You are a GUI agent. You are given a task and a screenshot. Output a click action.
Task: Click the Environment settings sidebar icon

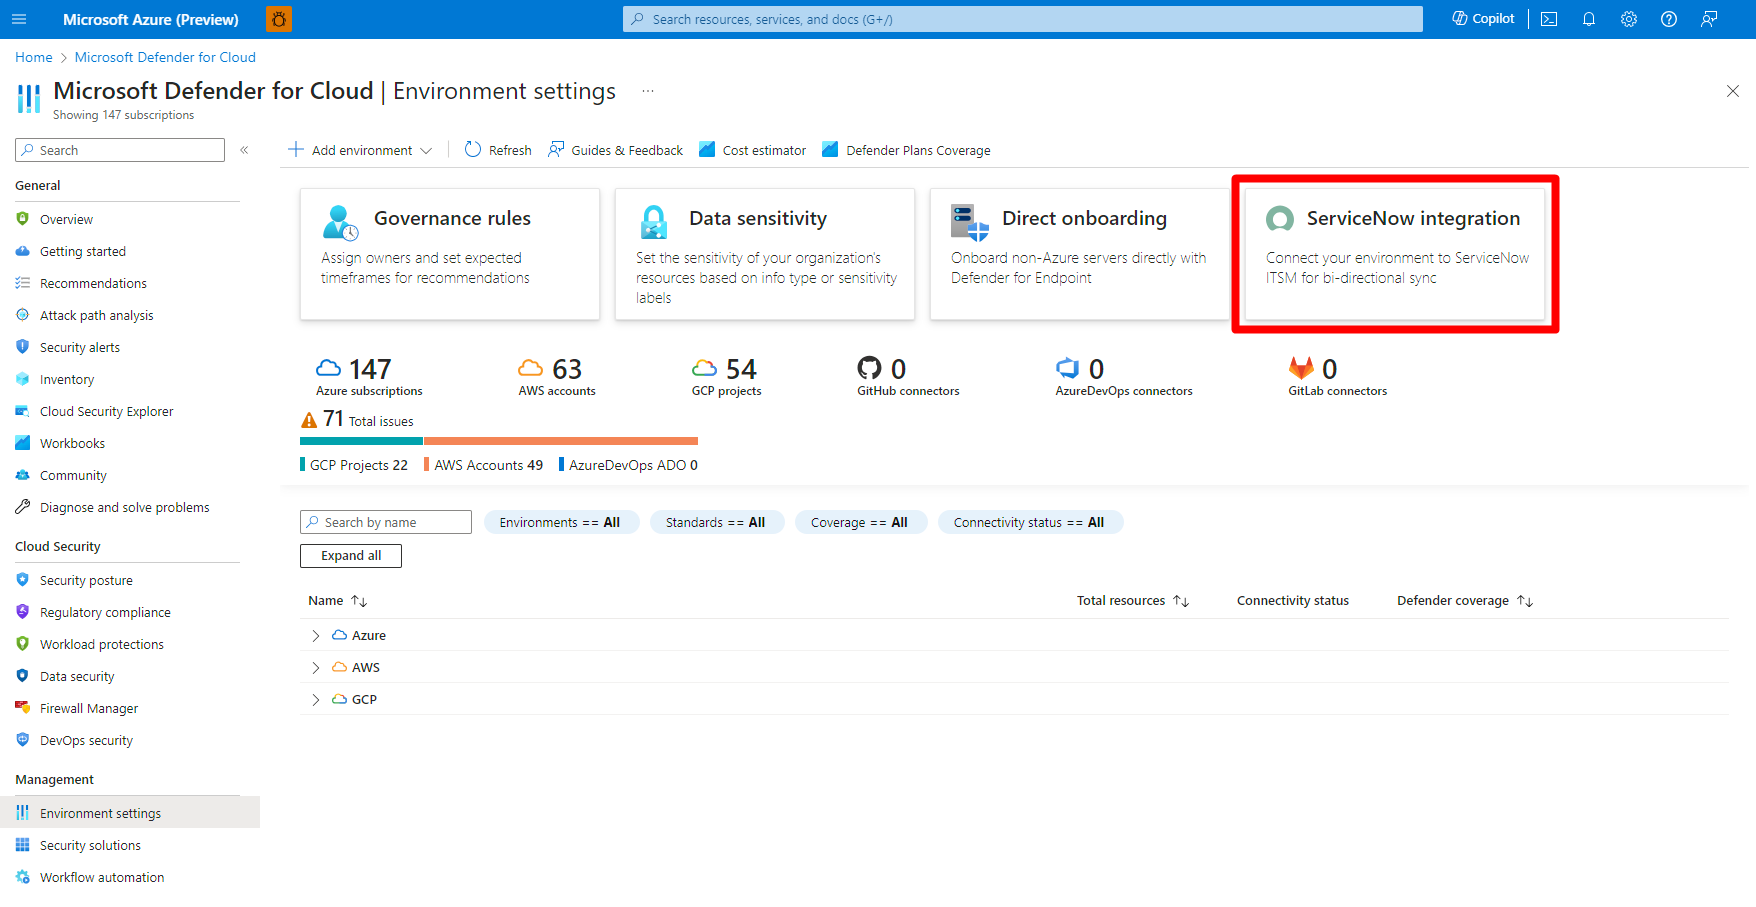22,813
